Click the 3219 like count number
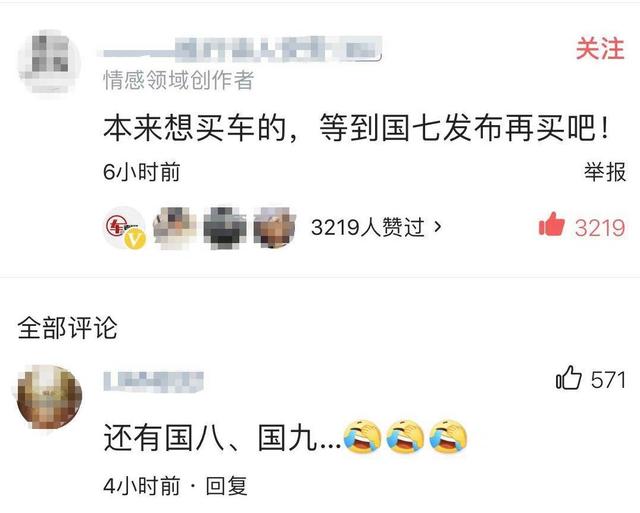The image size is (640, 513). click(600, 227)
